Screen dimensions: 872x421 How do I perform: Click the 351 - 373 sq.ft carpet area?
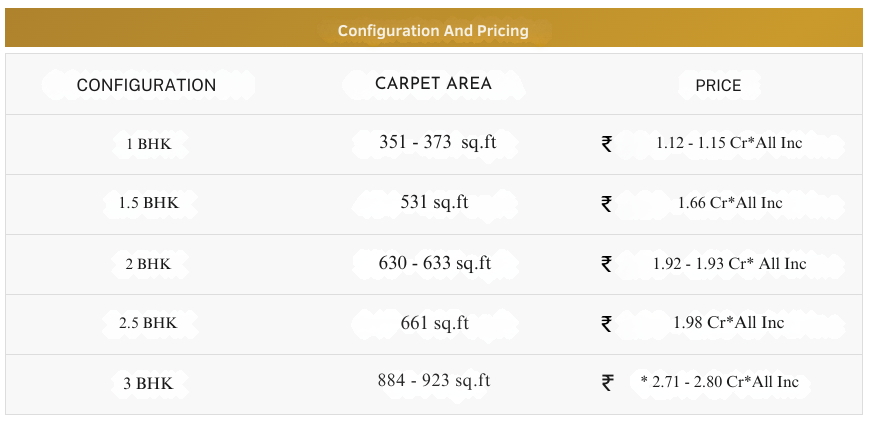pos(437,143)
